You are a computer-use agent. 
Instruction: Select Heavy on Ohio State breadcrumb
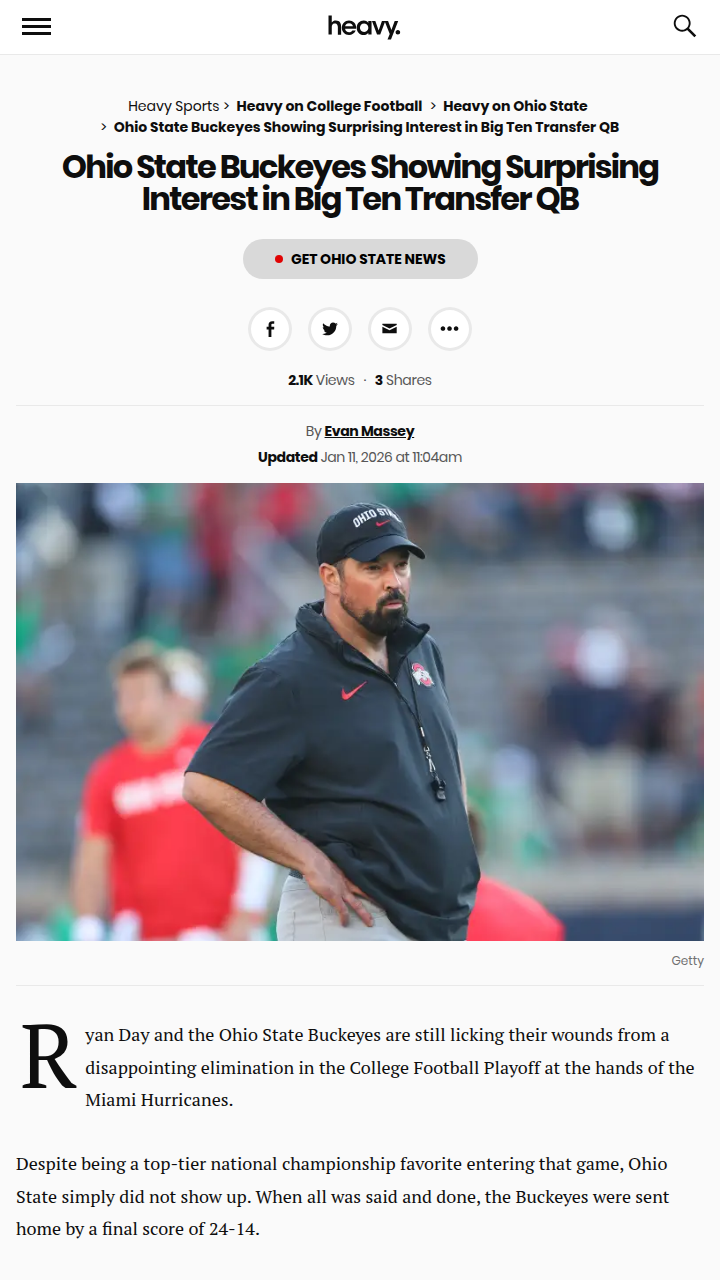pyautogui.click(x=515, y=106)
